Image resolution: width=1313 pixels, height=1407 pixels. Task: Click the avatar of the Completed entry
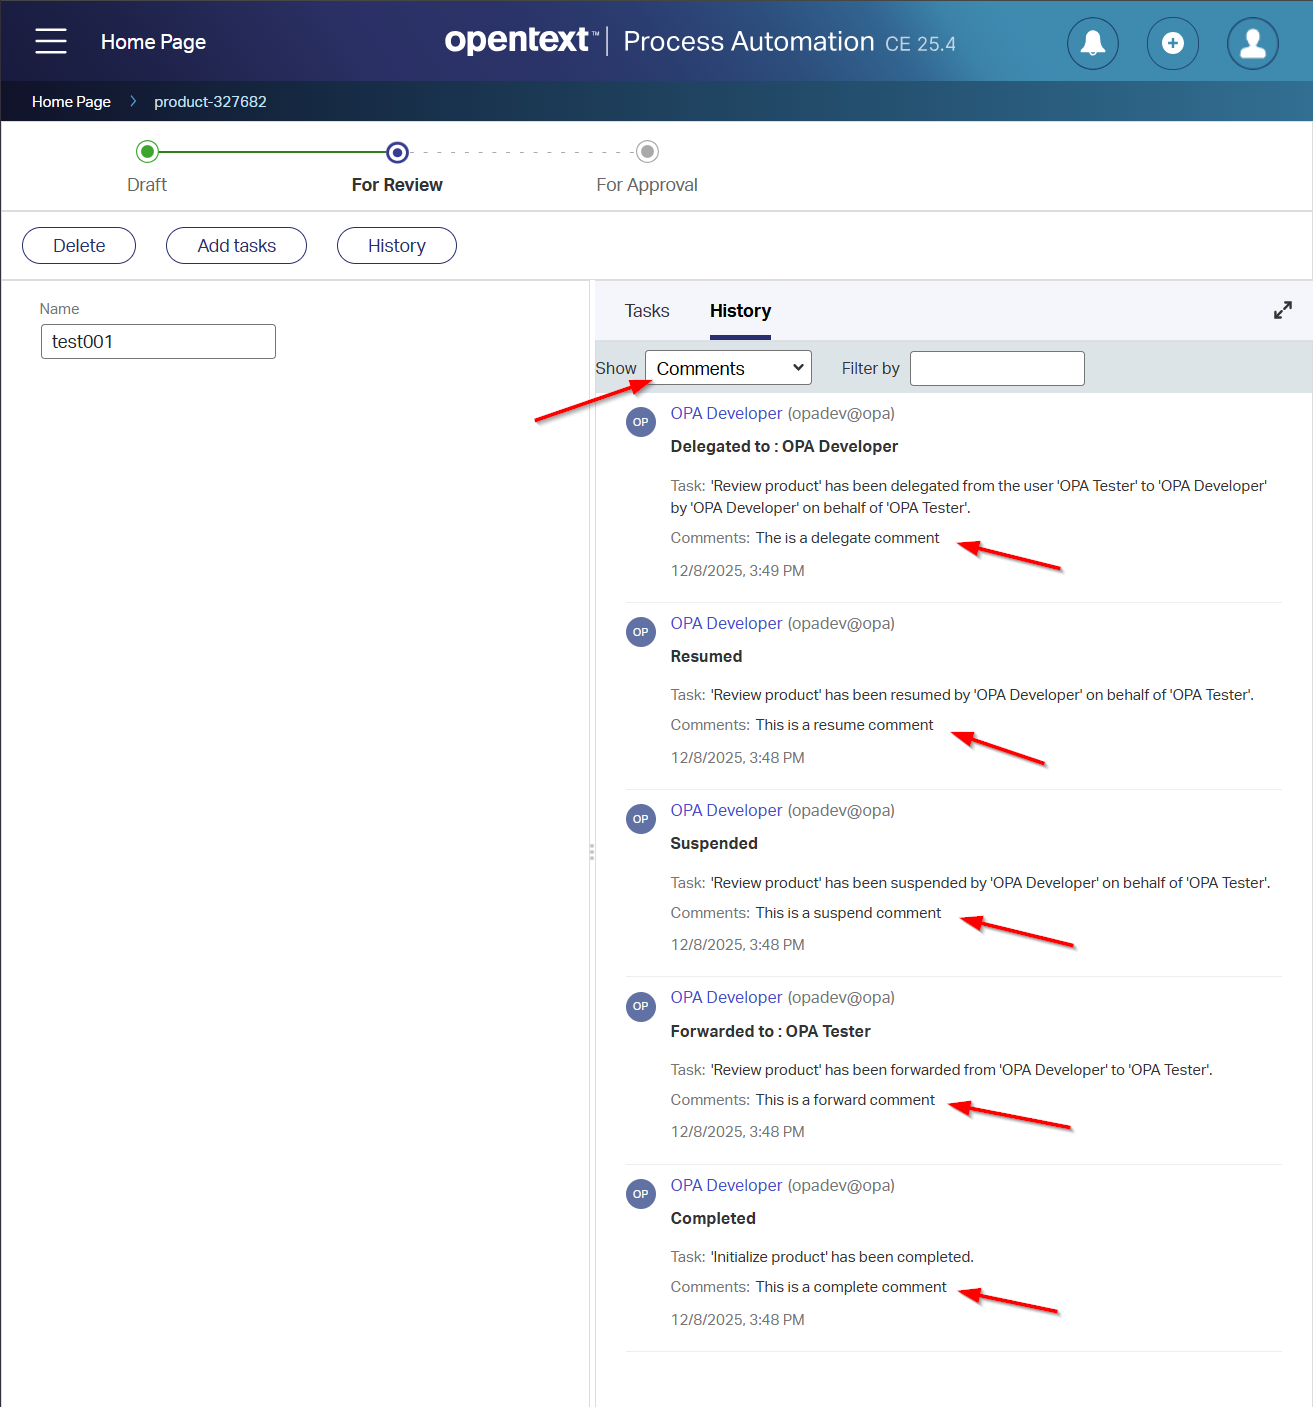pyautogui.click(x=641, y=1194)
